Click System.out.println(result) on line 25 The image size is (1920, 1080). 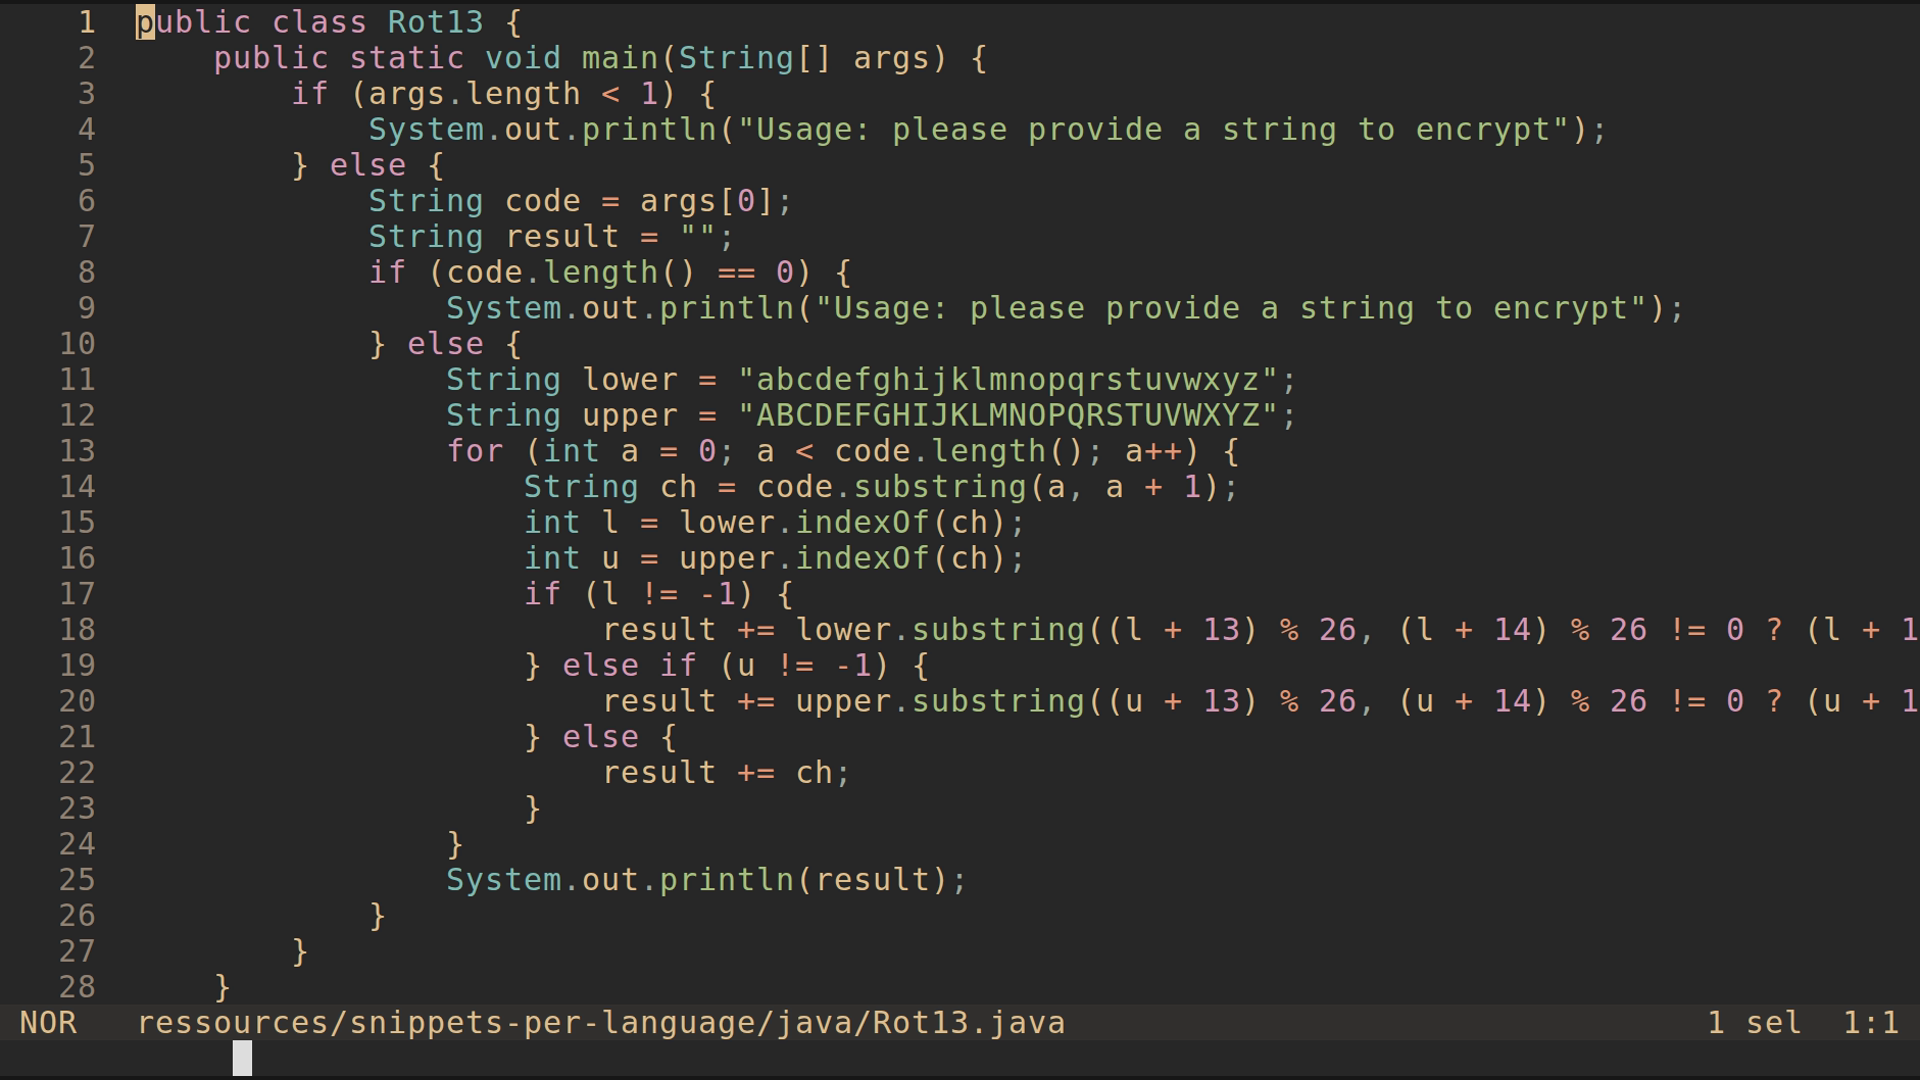coord(705,879)
